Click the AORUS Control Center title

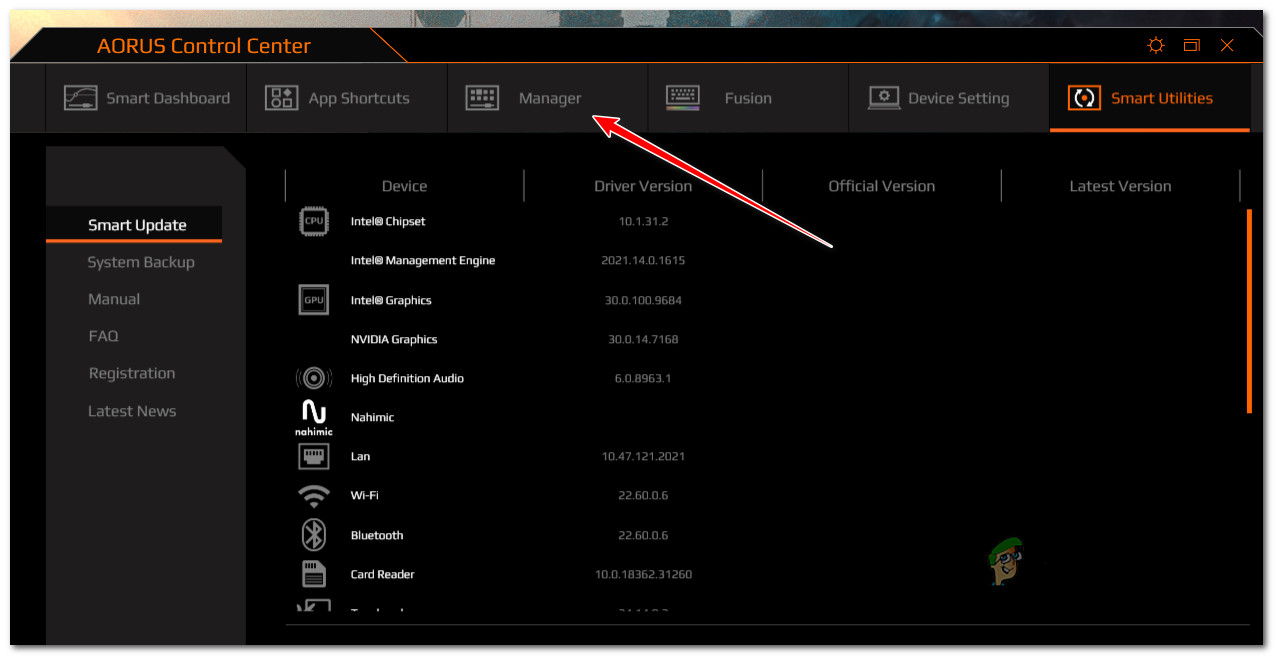click(204, 46)
